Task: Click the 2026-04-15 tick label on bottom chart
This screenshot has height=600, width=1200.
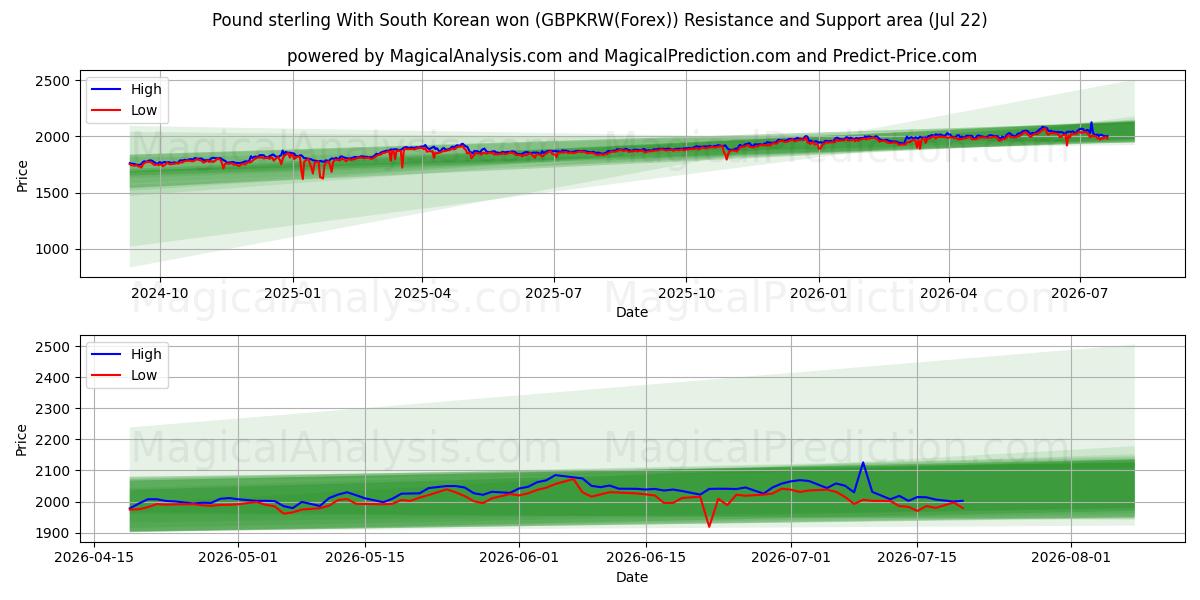Action: coord(95,559)
